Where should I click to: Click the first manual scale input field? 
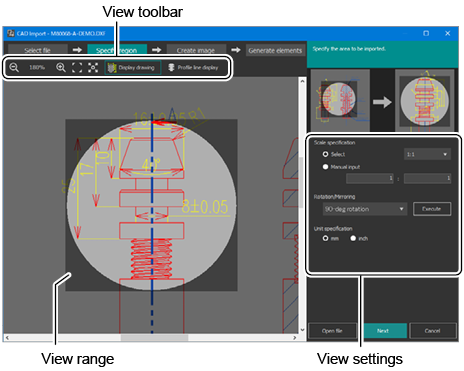pyautogui.click(x=370, y=179)
